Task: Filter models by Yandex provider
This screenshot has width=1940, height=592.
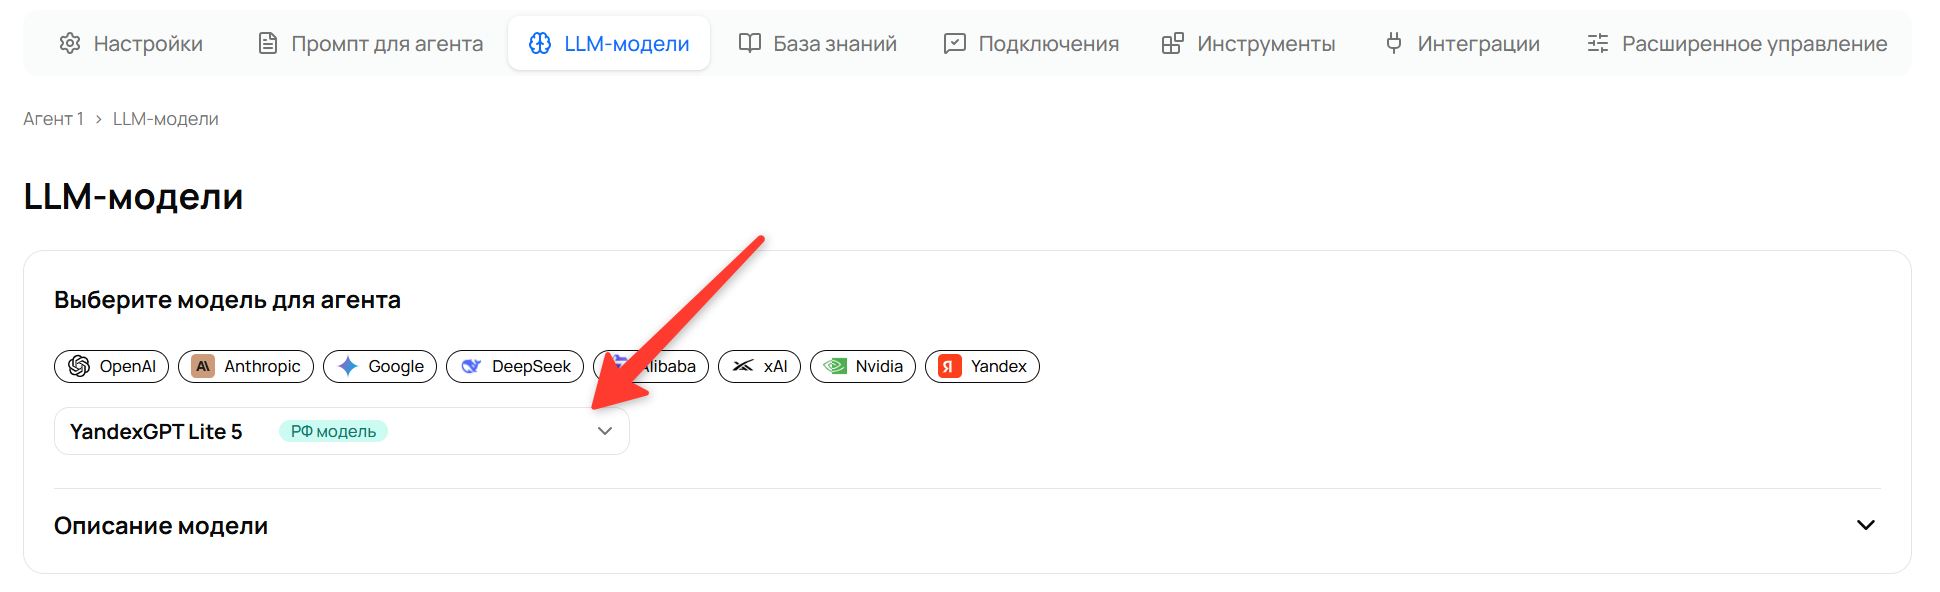Action: pos(982,366)
